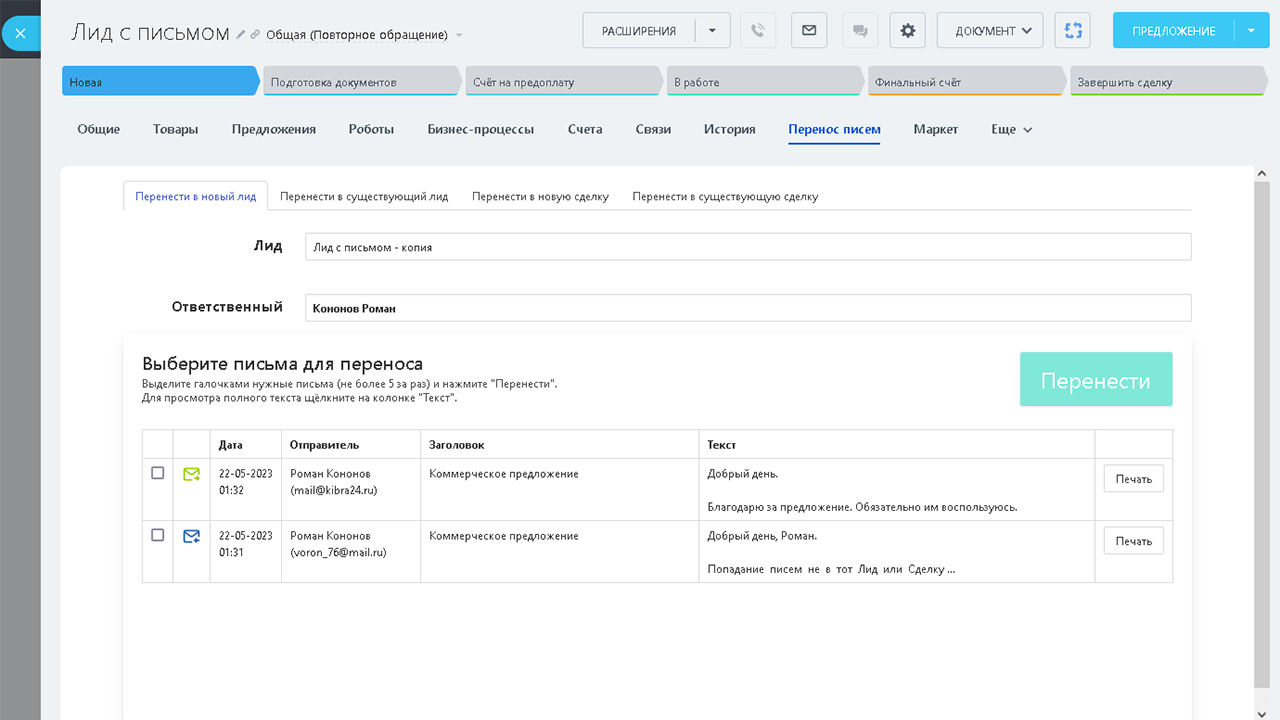Click the pencil icon to rename lead
This screenshot has width=1280, height=720.
241,35
